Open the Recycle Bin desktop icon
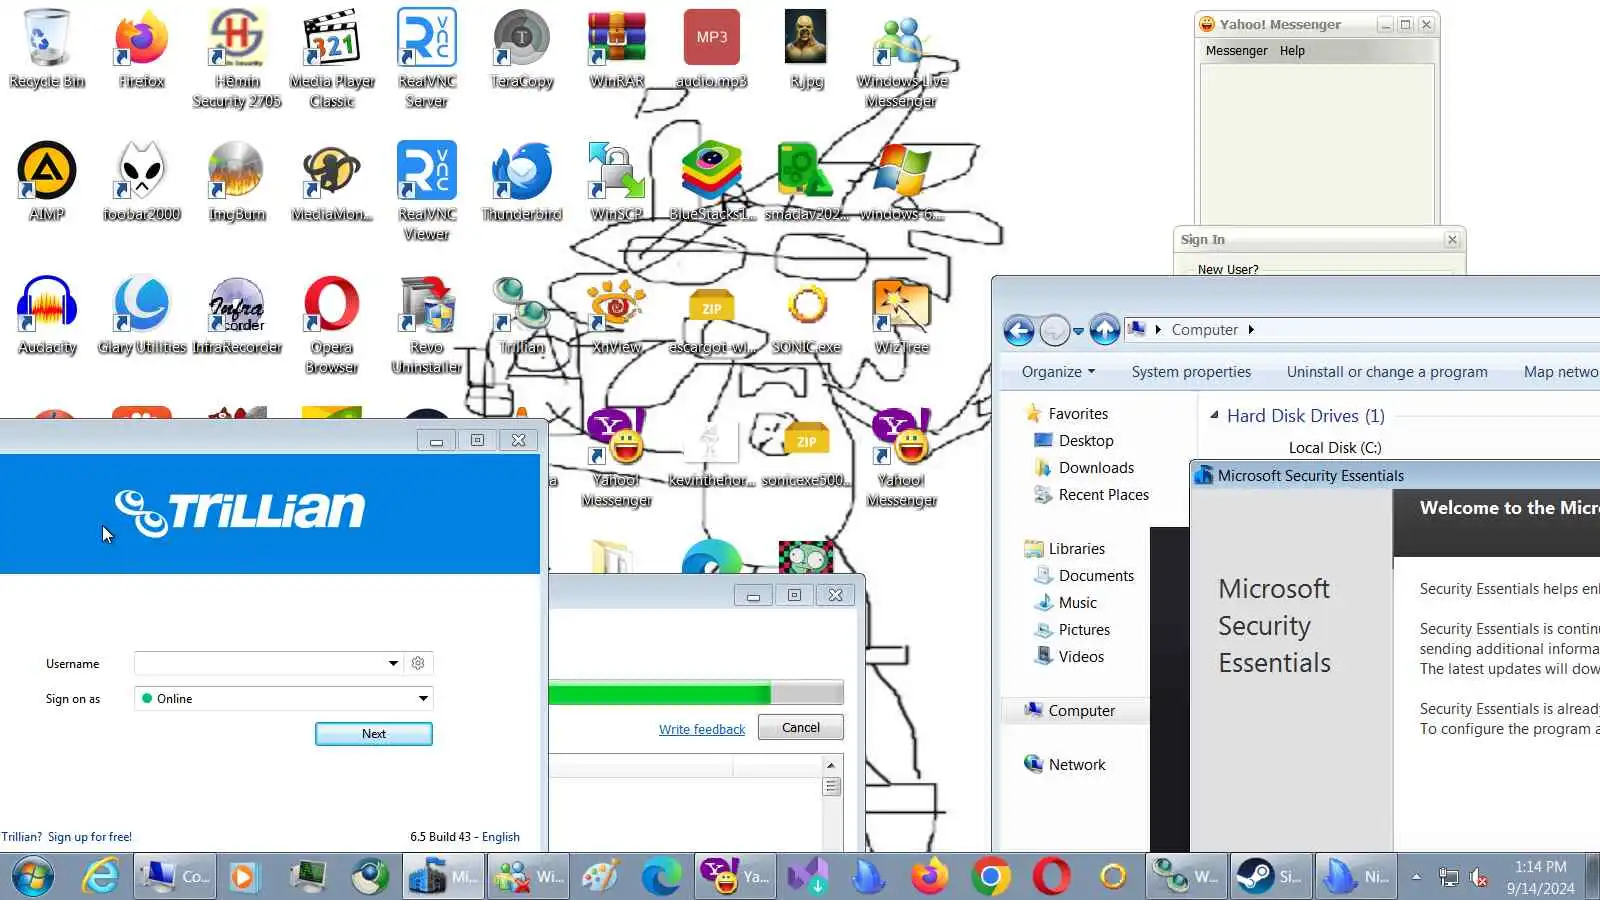Viewport: 1600px width, 900px height. point(46,48)
